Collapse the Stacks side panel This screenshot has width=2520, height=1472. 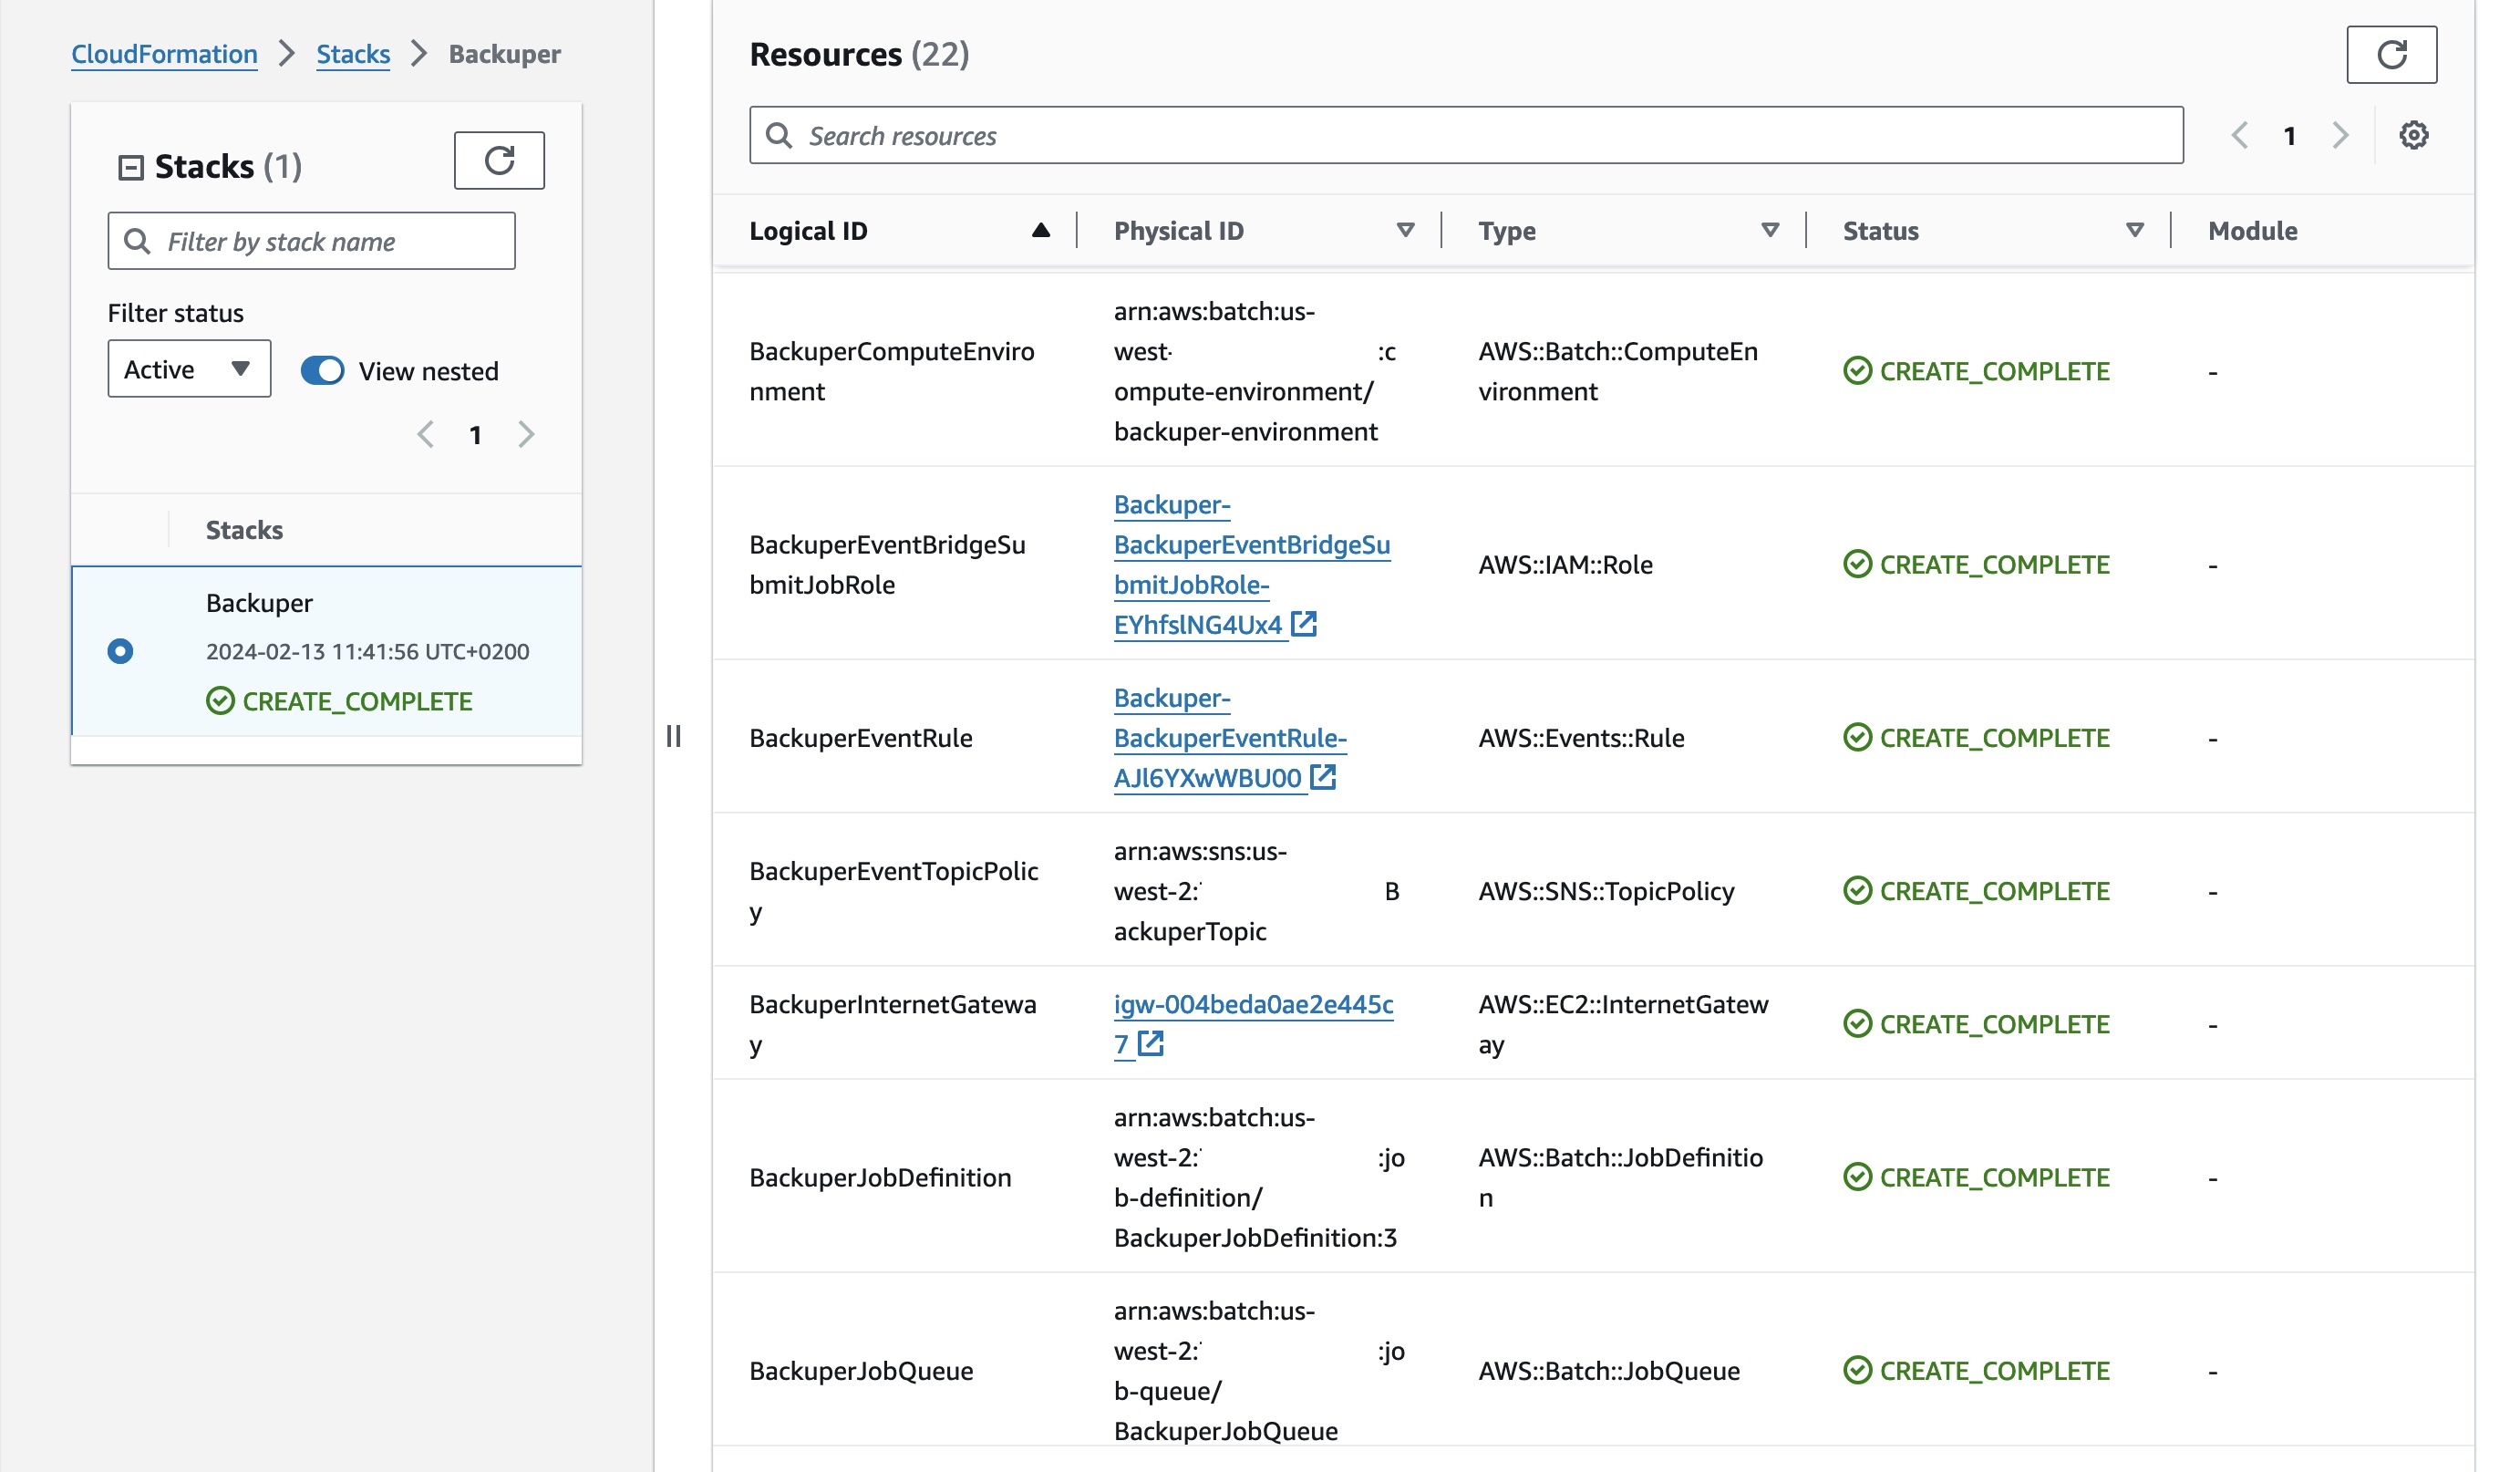(x=131, y=167)
